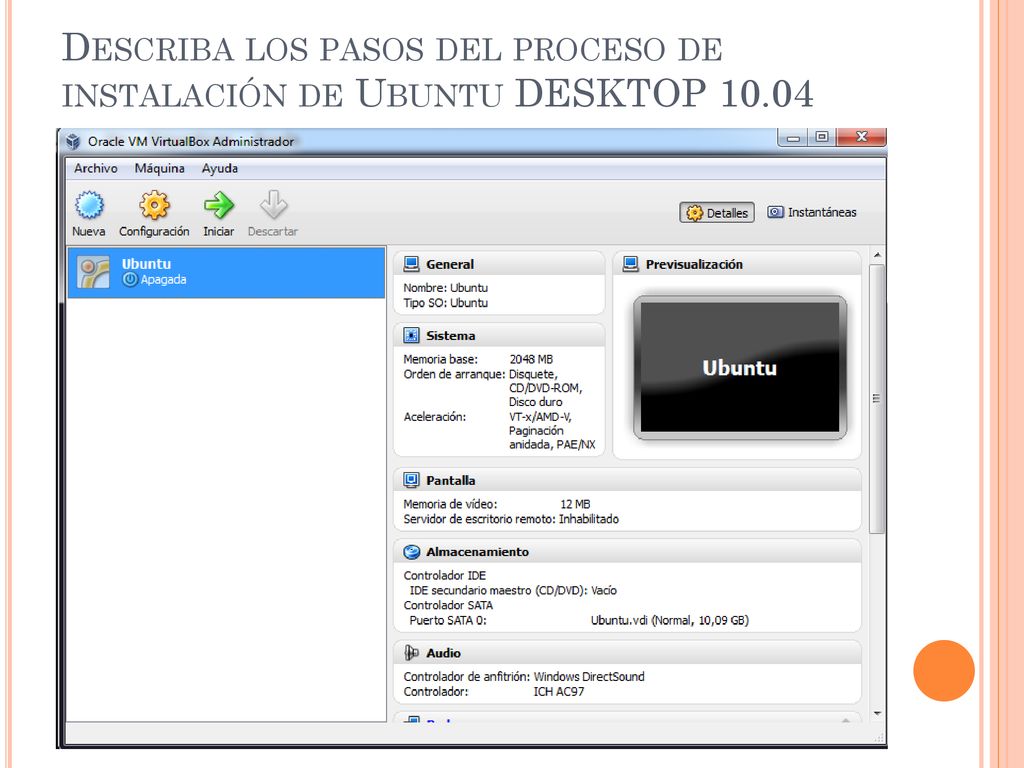Click the Ubuntu VM OS icon

(x=93, y=272)
